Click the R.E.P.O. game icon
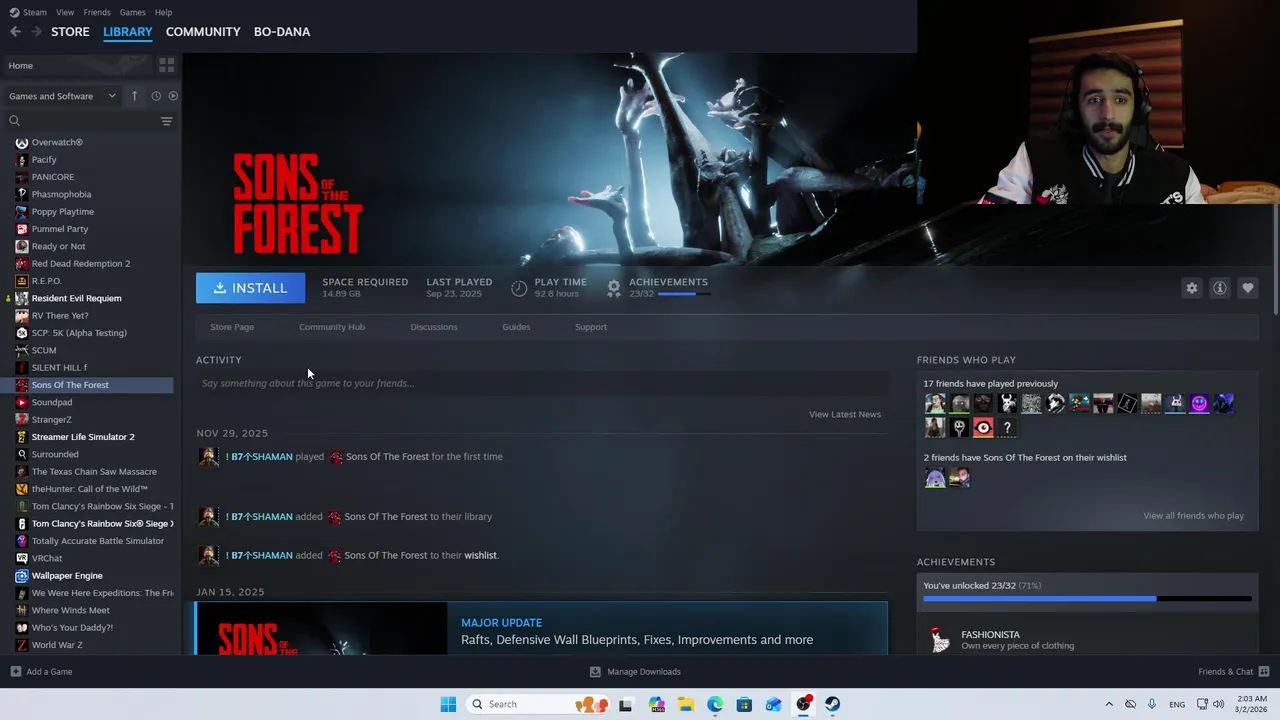The image size is (1280, 720). click(22, 281)
